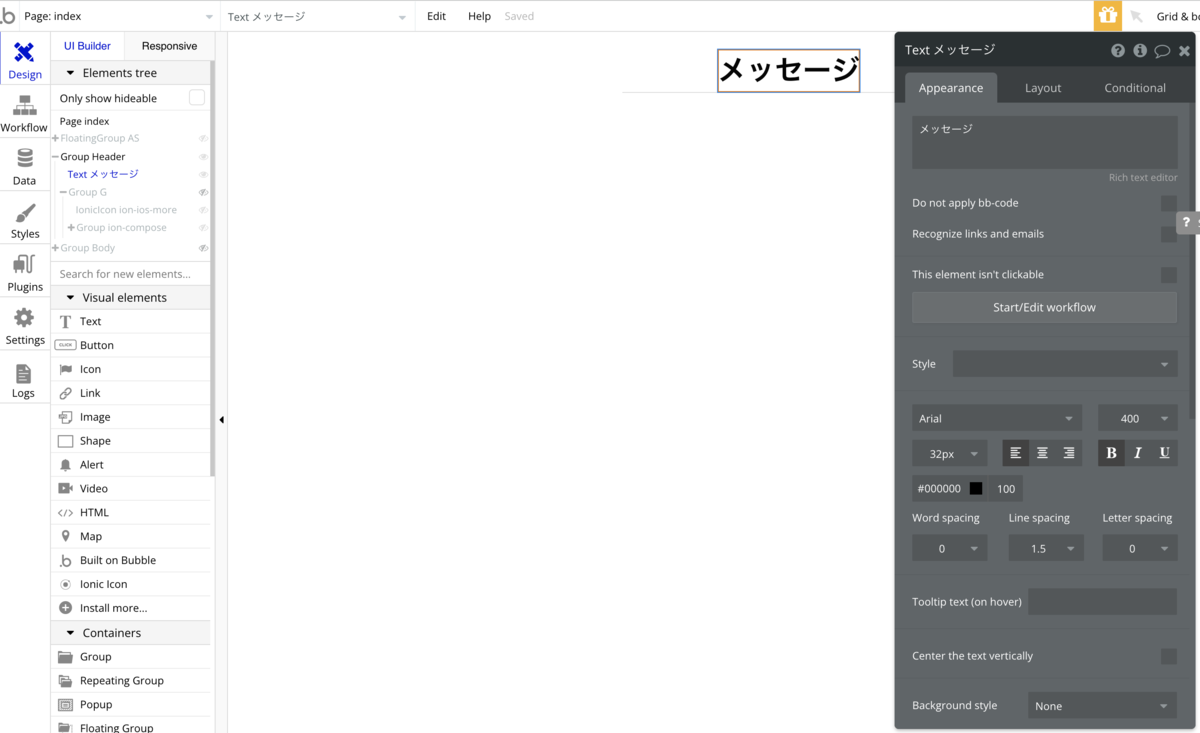Screen dimensions: 1200x733
Task: Open the Page: index dropdown
Action: click(118, 16)
